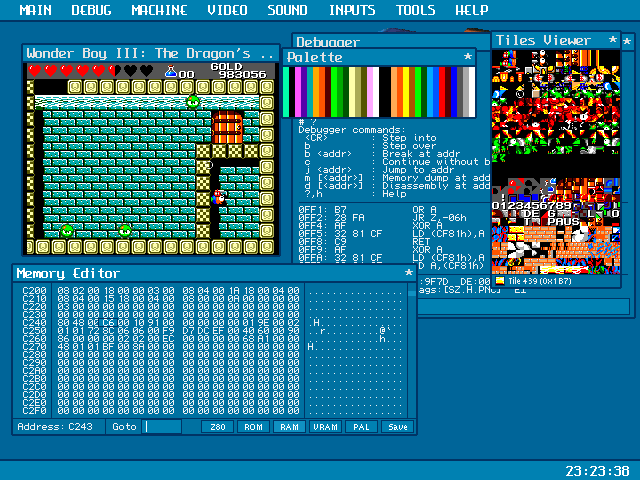Click the Debugger window title
The height and width of the screenshot is (480, 640).
coord(328,42)
